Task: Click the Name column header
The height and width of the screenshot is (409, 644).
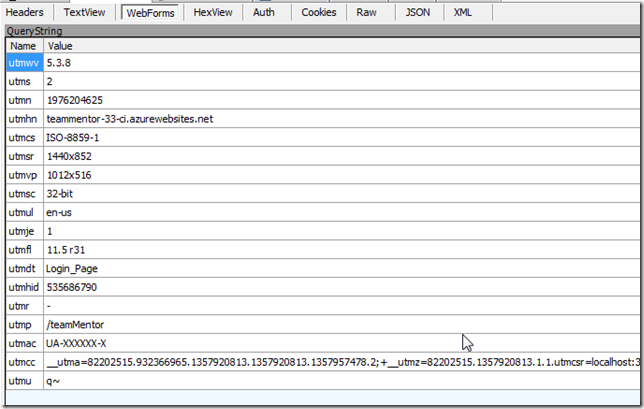Action: pos(25,46)
